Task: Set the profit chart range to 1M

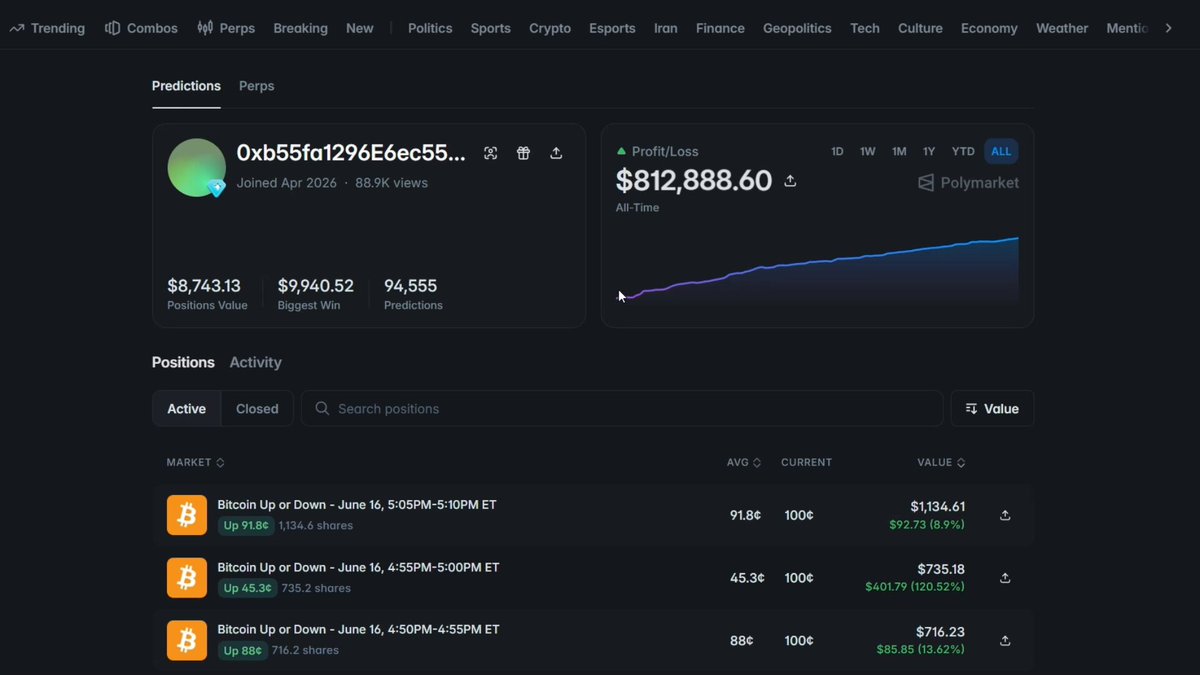Action: point(899,151)
